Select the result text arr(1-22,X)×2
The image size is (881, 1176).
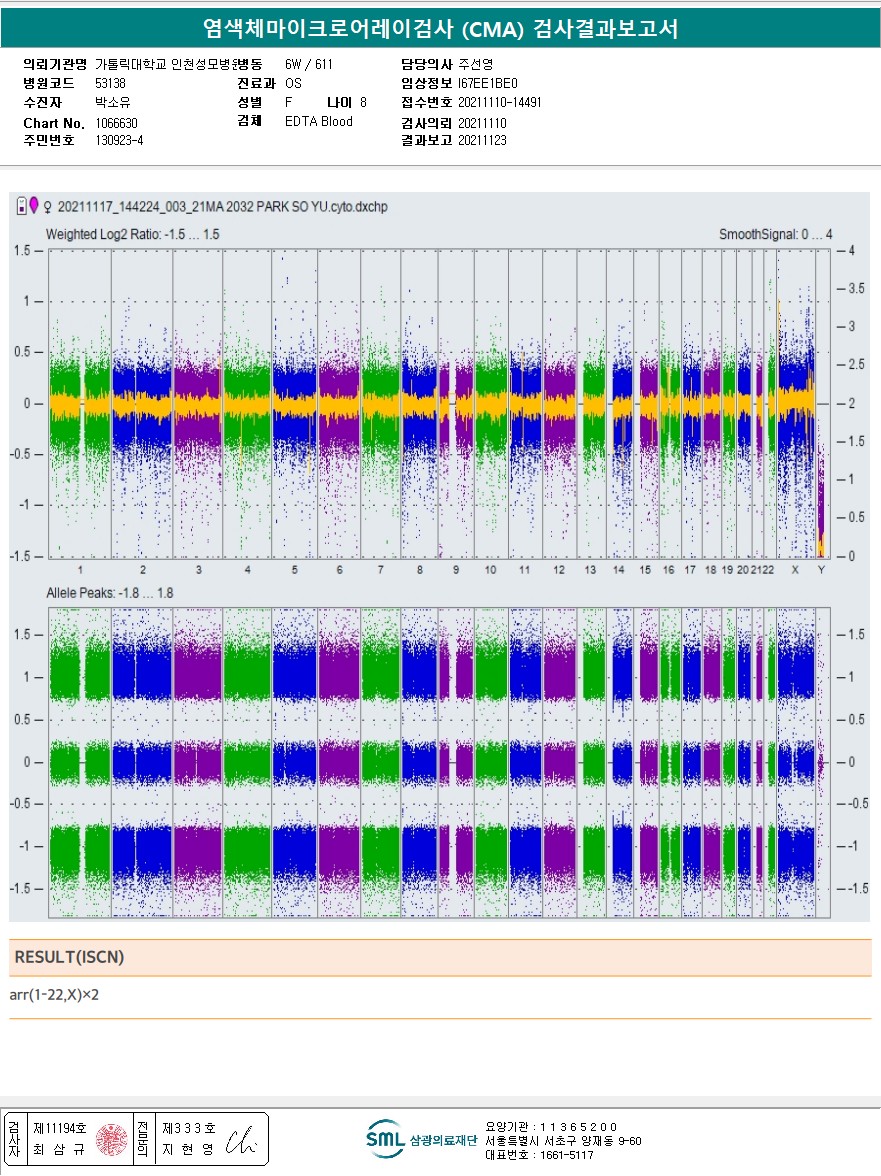pyautogui.click(x=54, y=994)
